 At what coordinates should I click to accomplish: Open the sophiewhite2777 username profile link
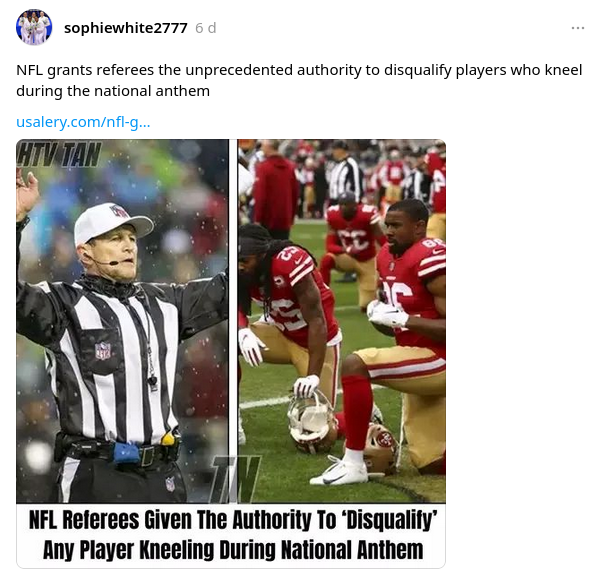(126, 28)
